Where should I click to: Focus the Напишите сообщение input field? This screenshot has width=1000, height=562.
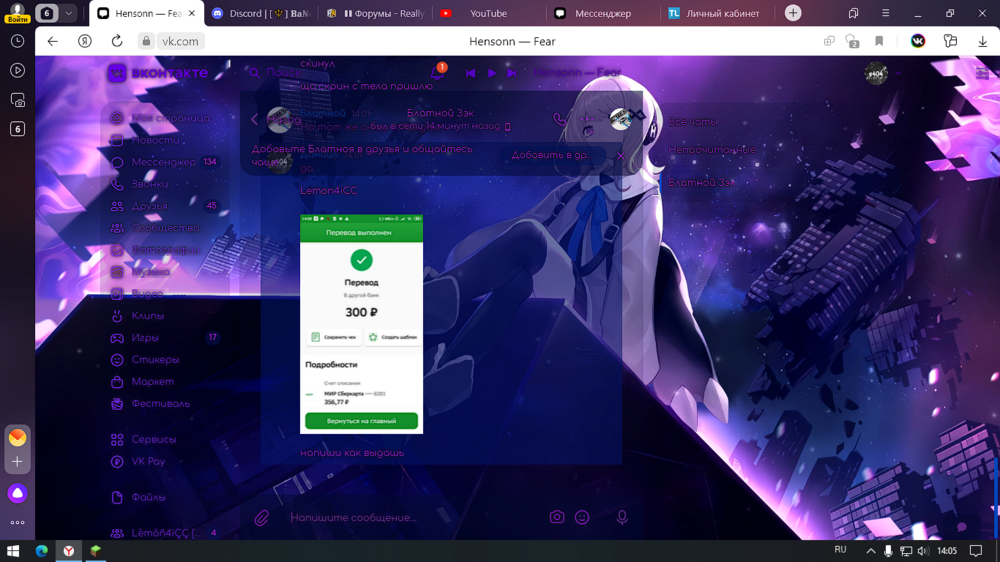pos(415,517)
